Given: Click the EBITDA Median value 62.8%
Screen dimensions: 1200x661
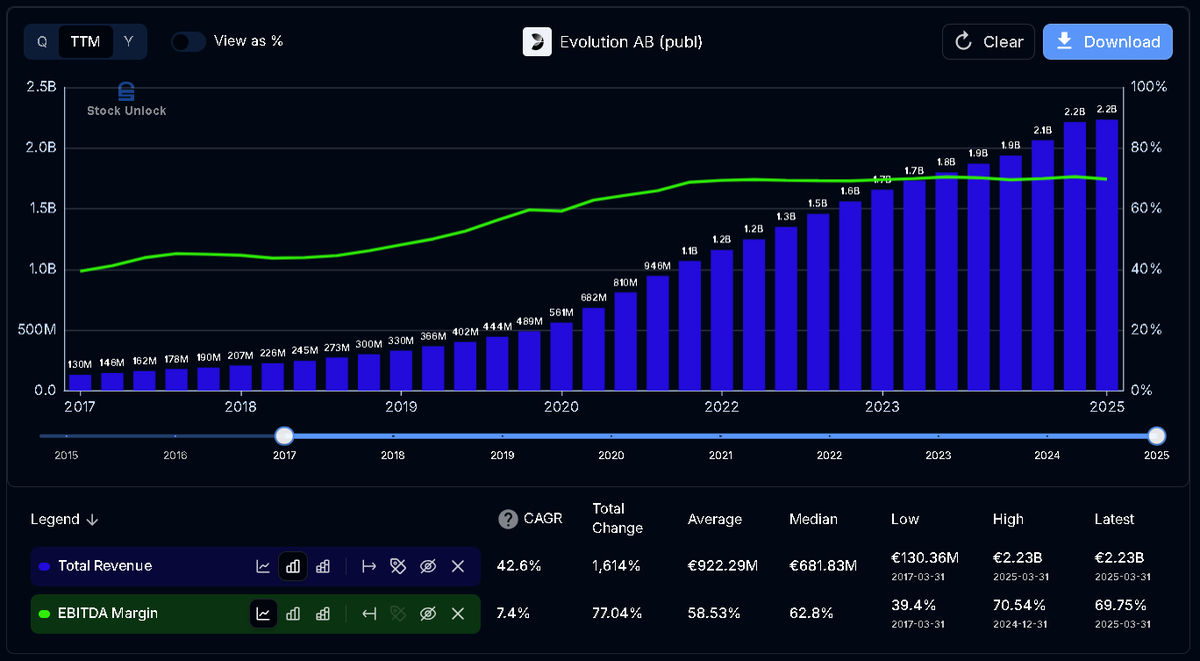Looking at the screenshot, I should (x=811, y=613).
